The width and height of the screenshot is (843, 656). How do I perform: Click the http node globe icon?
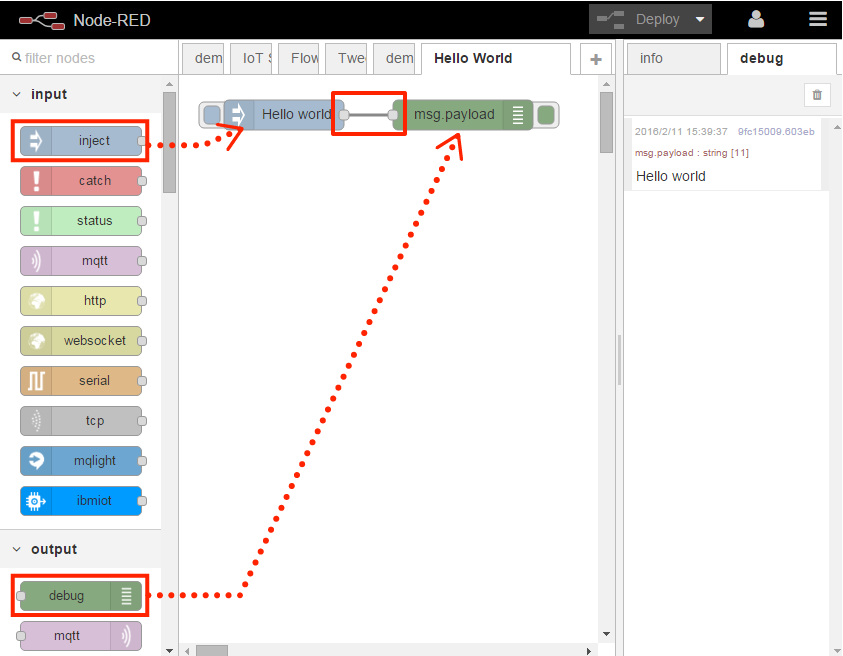click(x=36, y=301)
